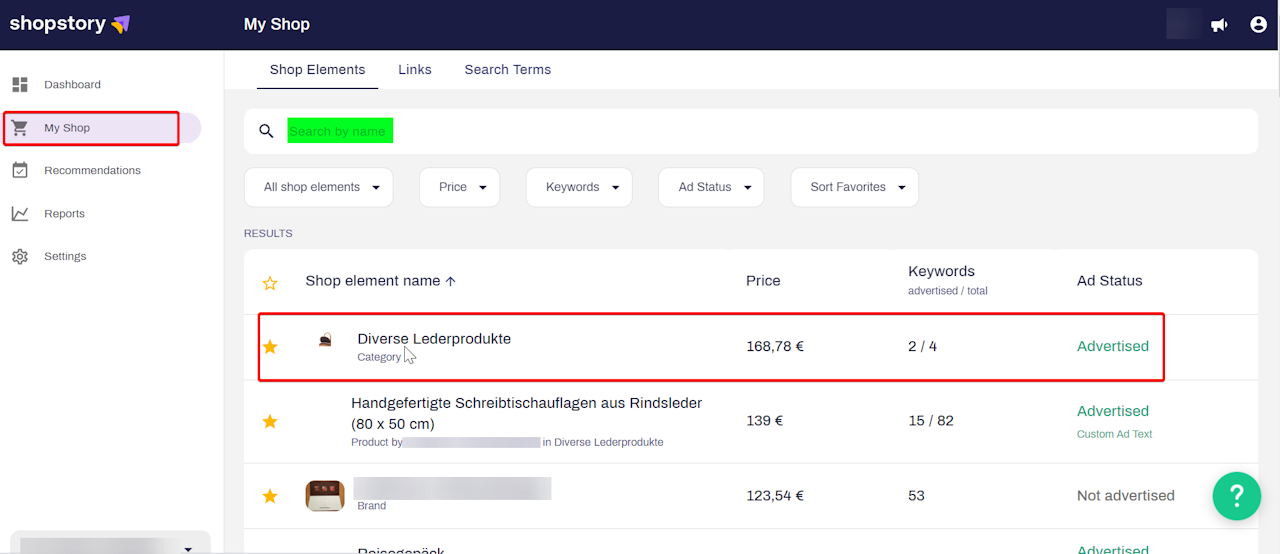Viewport: 1280px width, 554px height.
Task: Click the shopstory logo
Action: pyautogui.click(x=70, y=24)
